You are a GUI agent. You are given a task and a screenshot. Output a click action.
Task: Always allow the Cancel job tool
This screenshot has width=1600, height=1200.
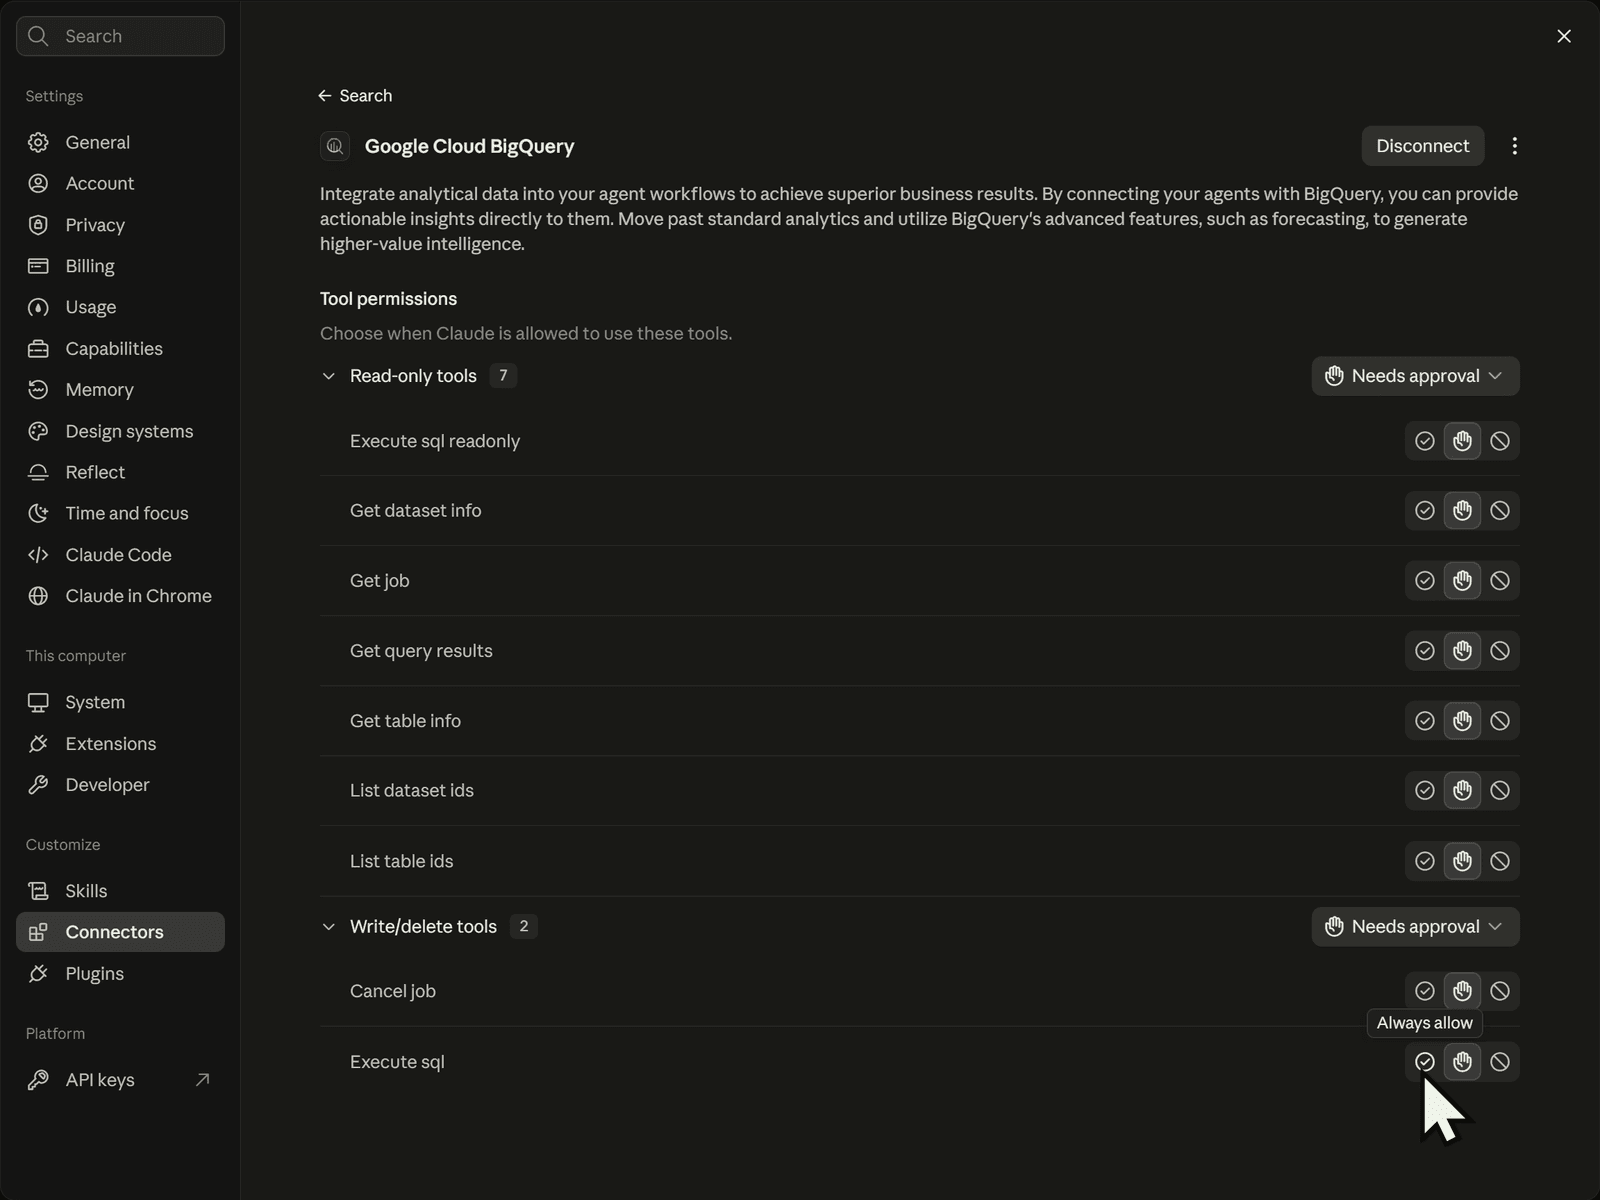click(1425, 991)
